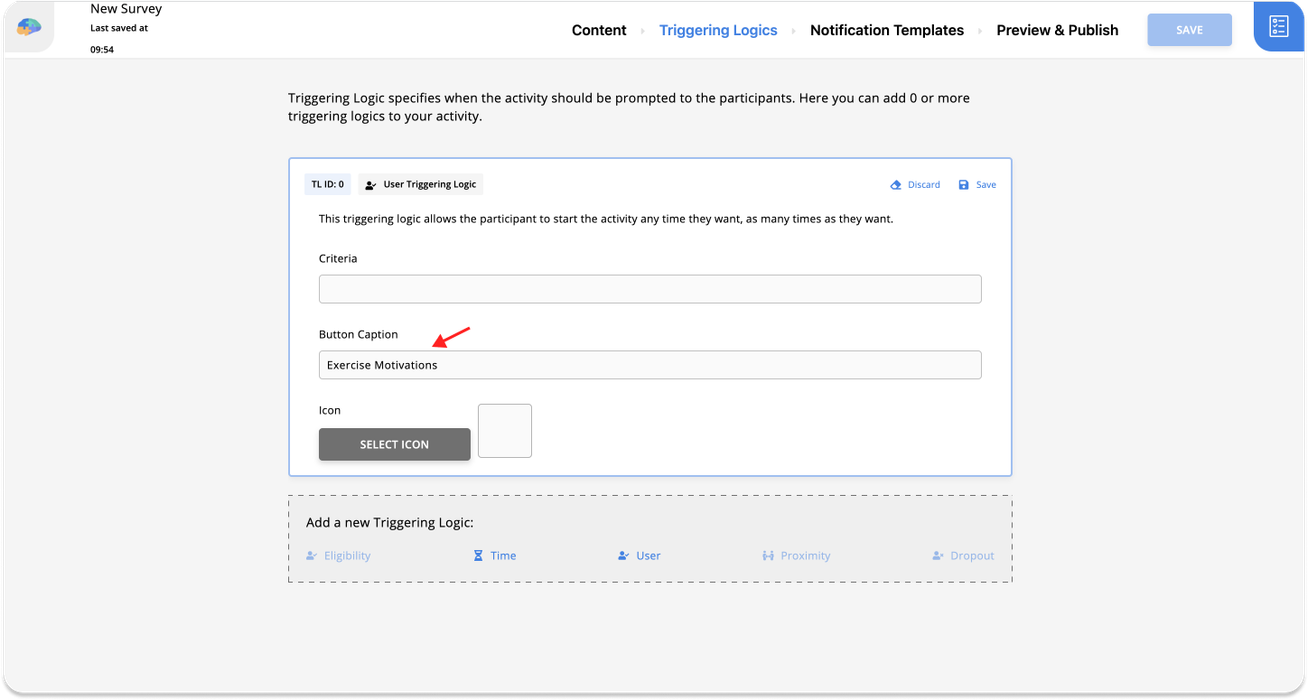The width and height of the screenshot is (1308, 700).
Task: Click the TL ID: 0 badge
Action: pos(327,184)
